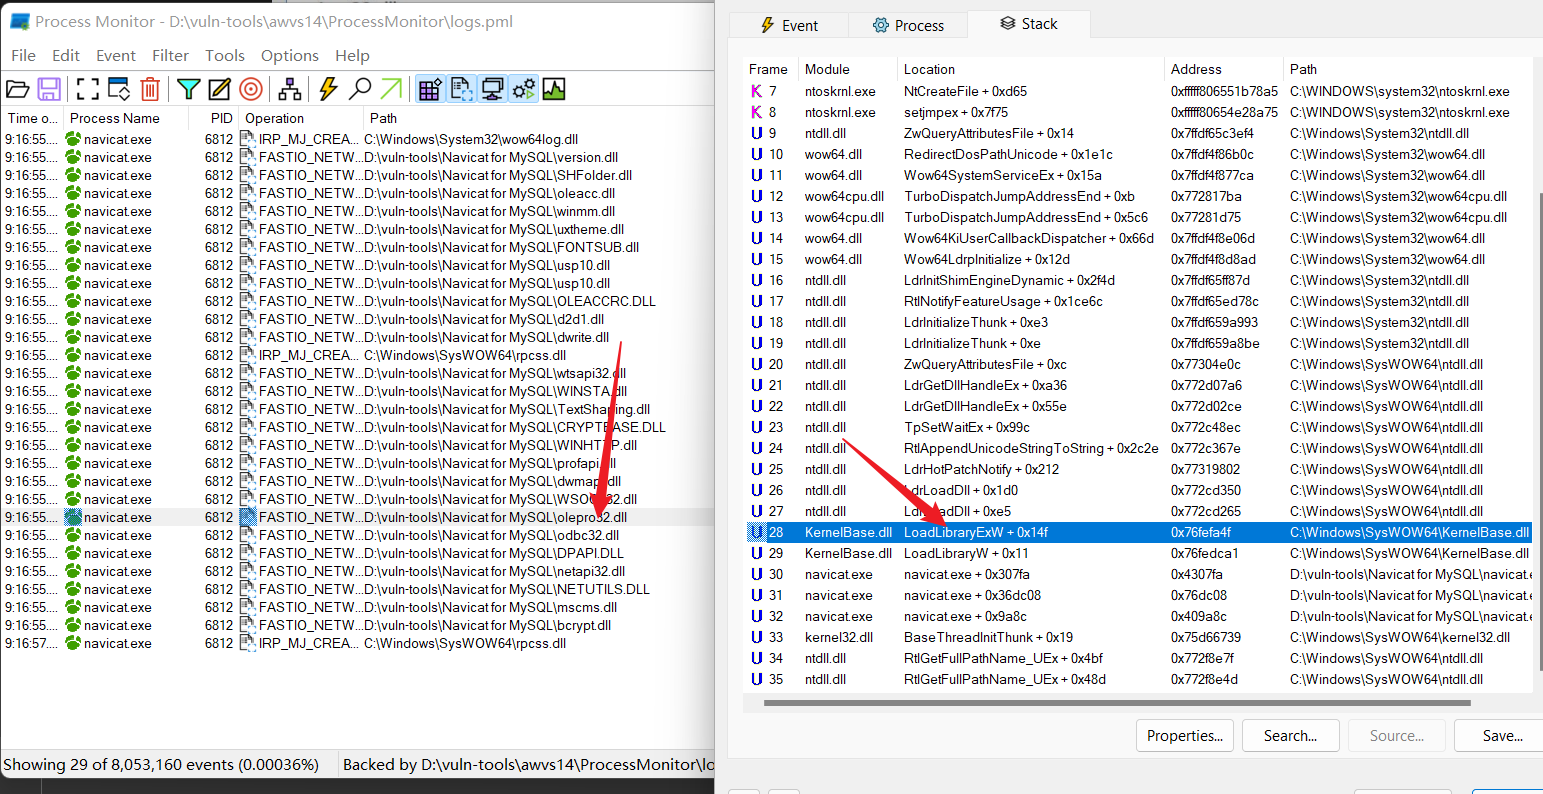This screenshot has width=1543, height=794.
Task: Select the event row for FONTSUB.dll
Action: [x=357, y=247]
